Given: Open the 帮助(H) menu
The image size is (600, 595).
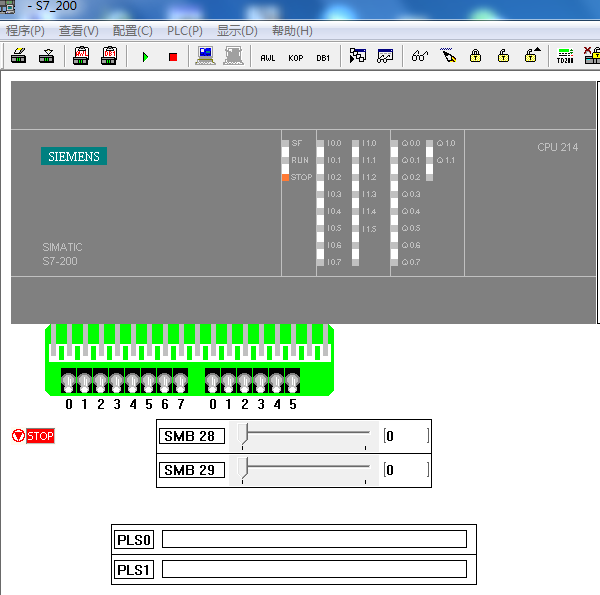Looking at the screenshot, I should pyautogui.click(x=292, y=31).
